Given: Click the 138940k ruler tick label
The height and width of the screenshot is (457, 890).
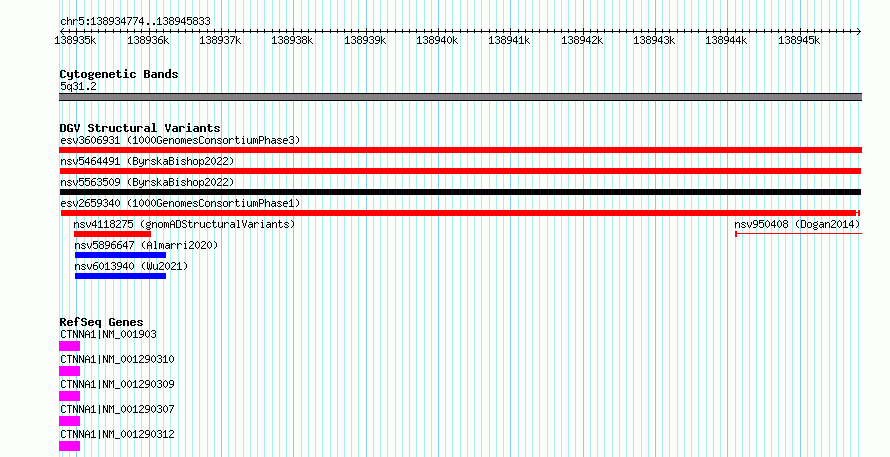Looking at the screenshot, I should (437, 40).
